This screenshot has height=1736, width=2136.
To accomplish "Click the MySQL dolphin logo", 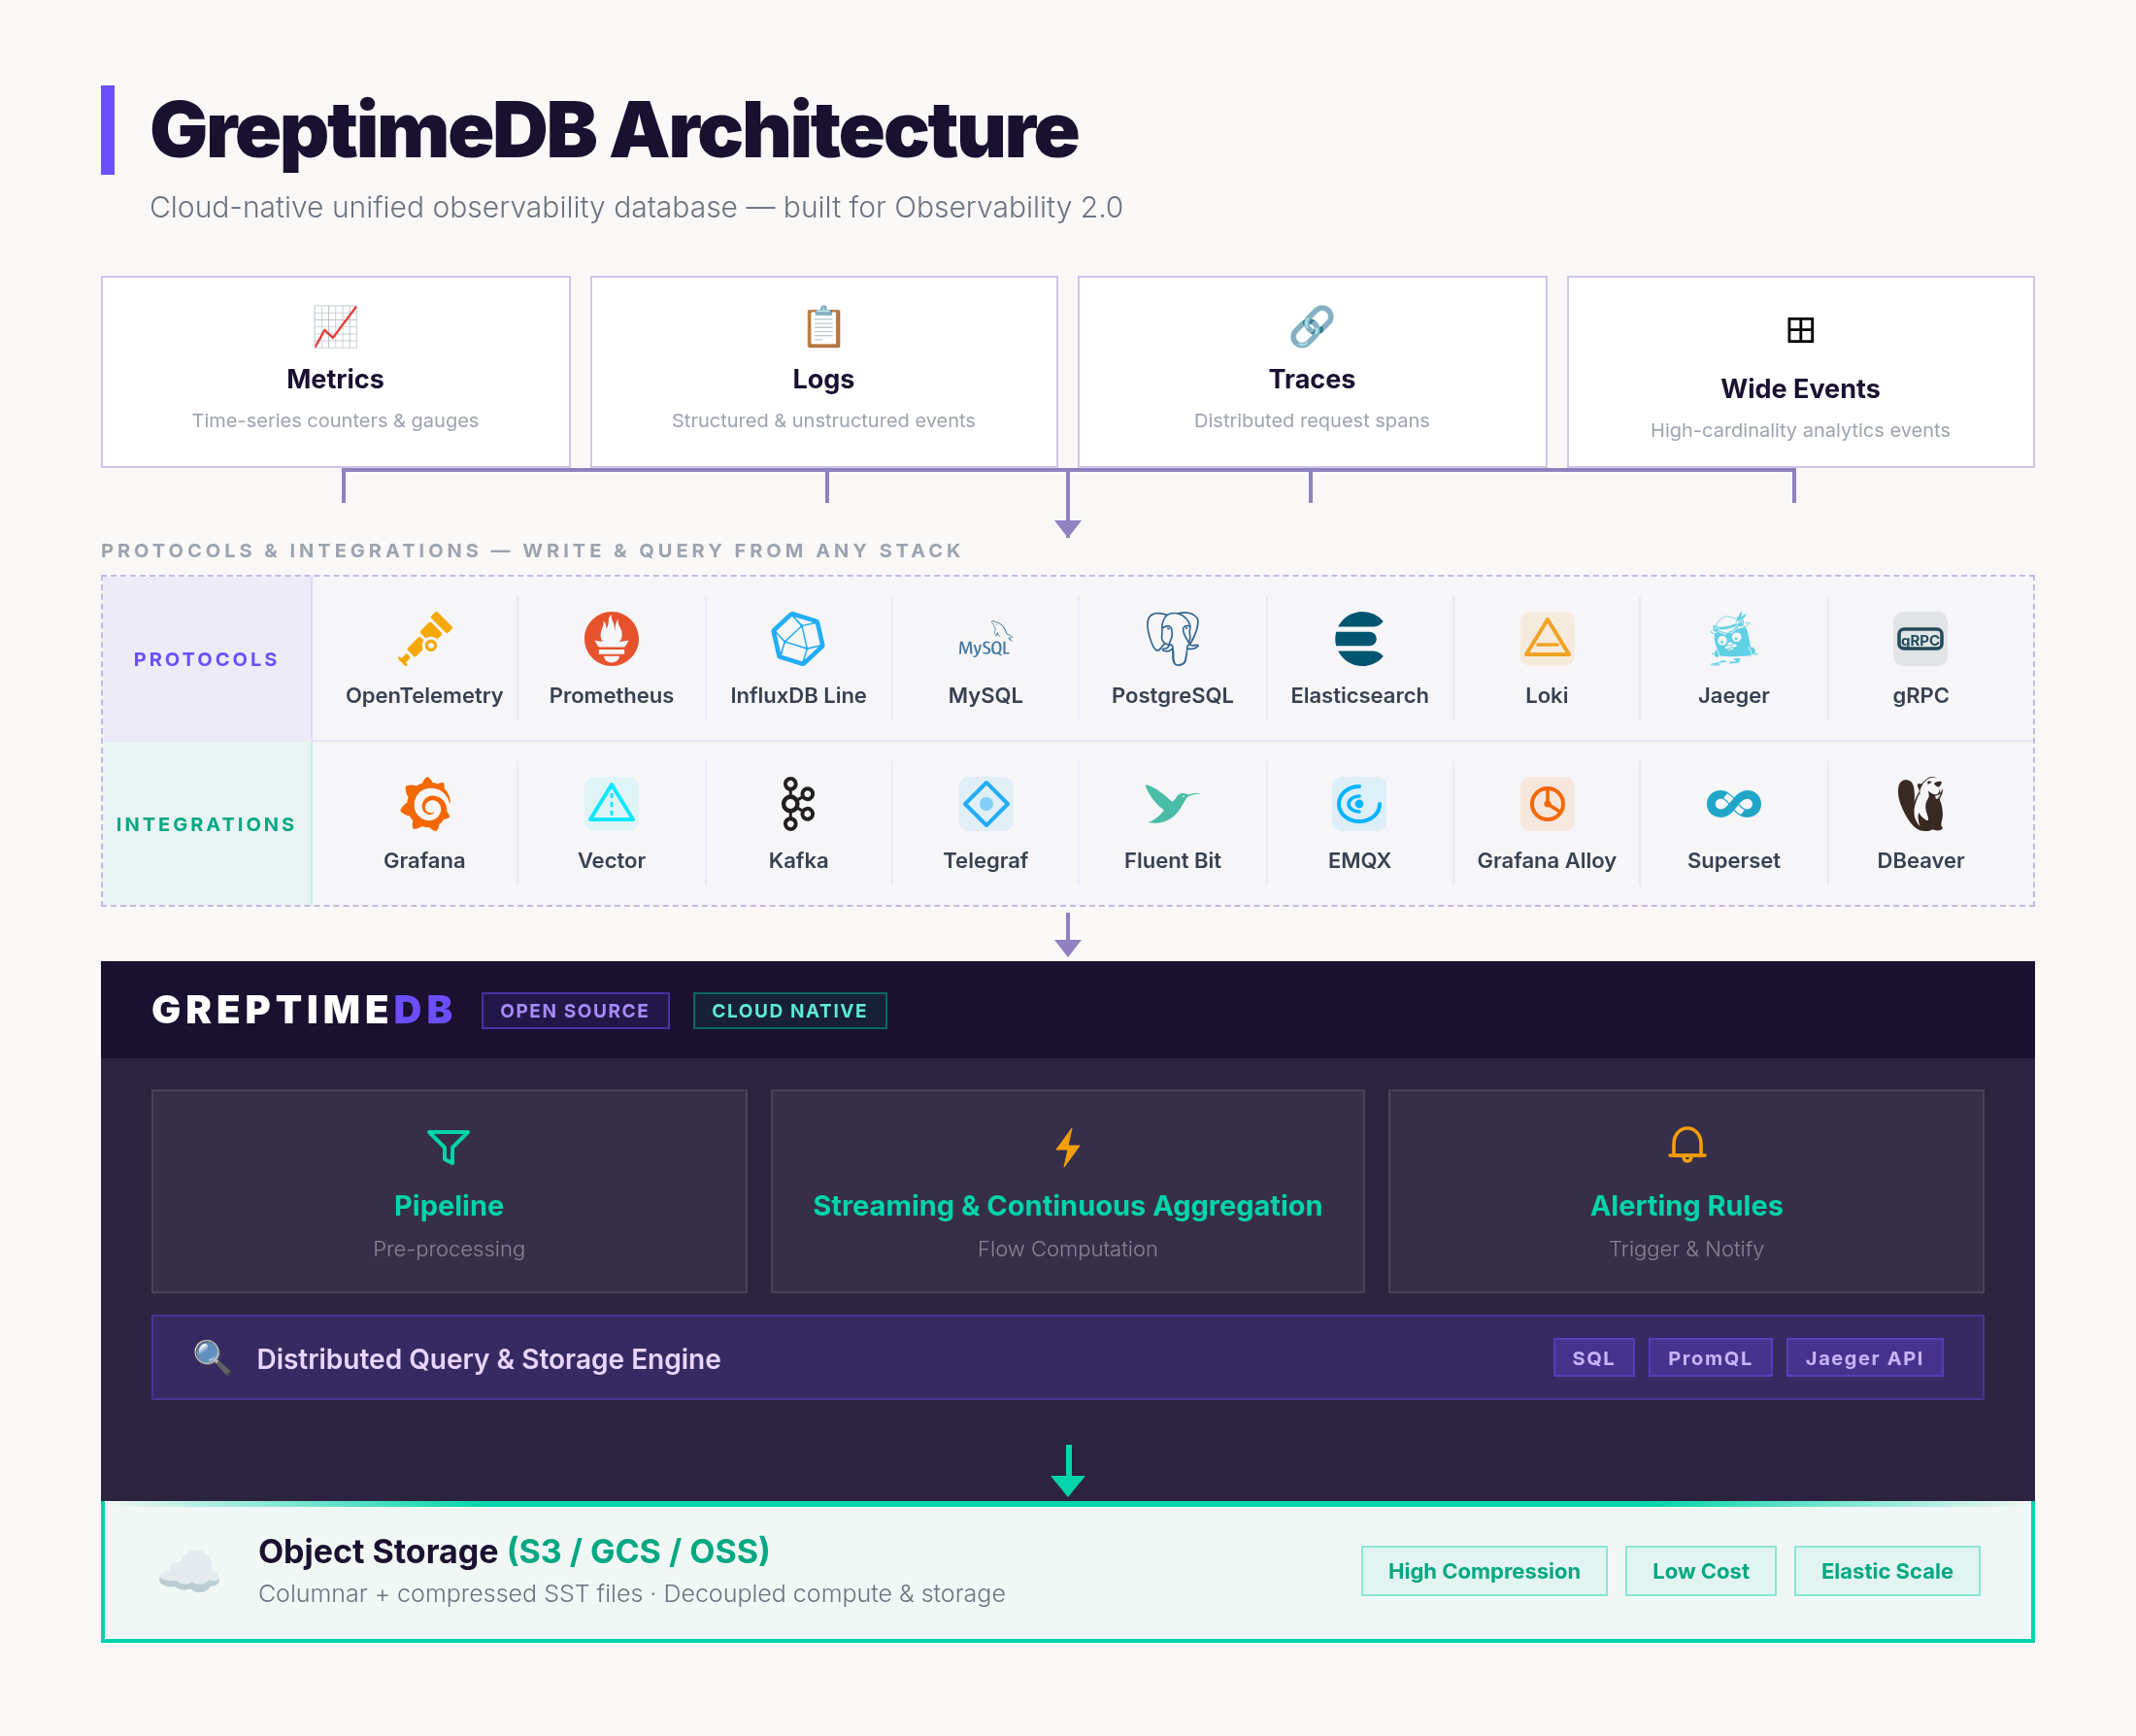I will pyautogui.click(x=985, y=638).
